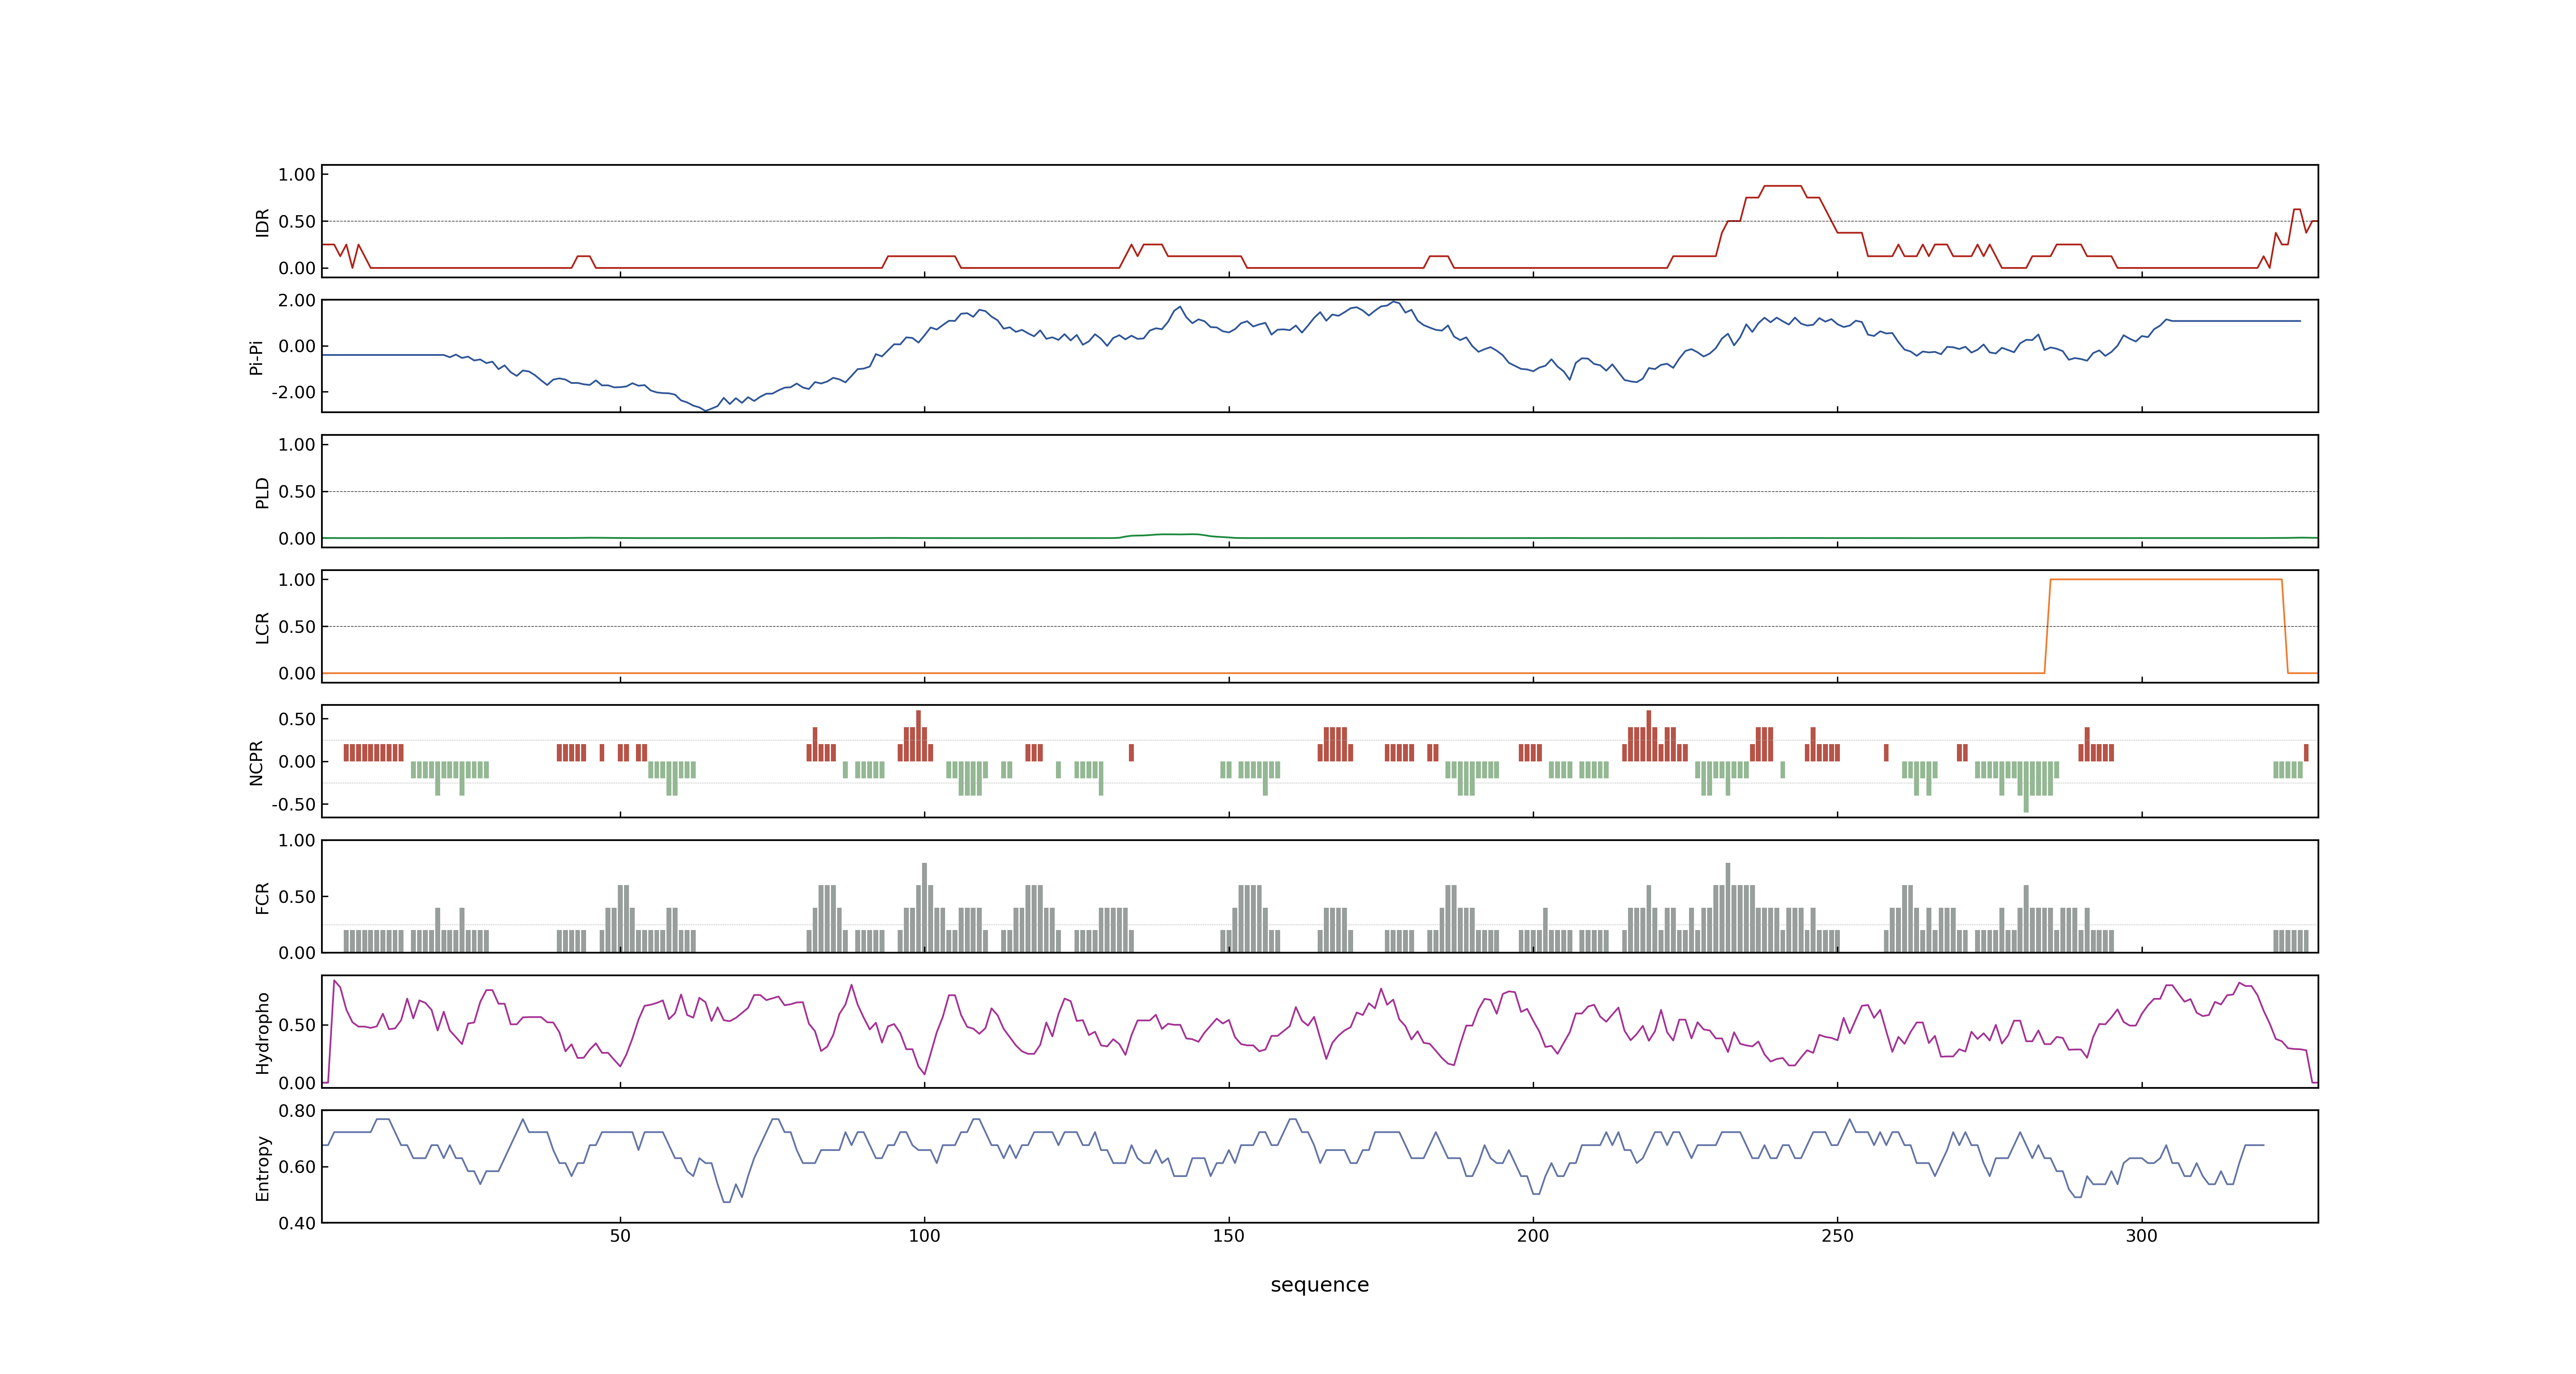Click the 0.40 tick on Entropy axis
This screenshot has height=1374, width=2576.
pyautogui.click(x=297, y=1223)
